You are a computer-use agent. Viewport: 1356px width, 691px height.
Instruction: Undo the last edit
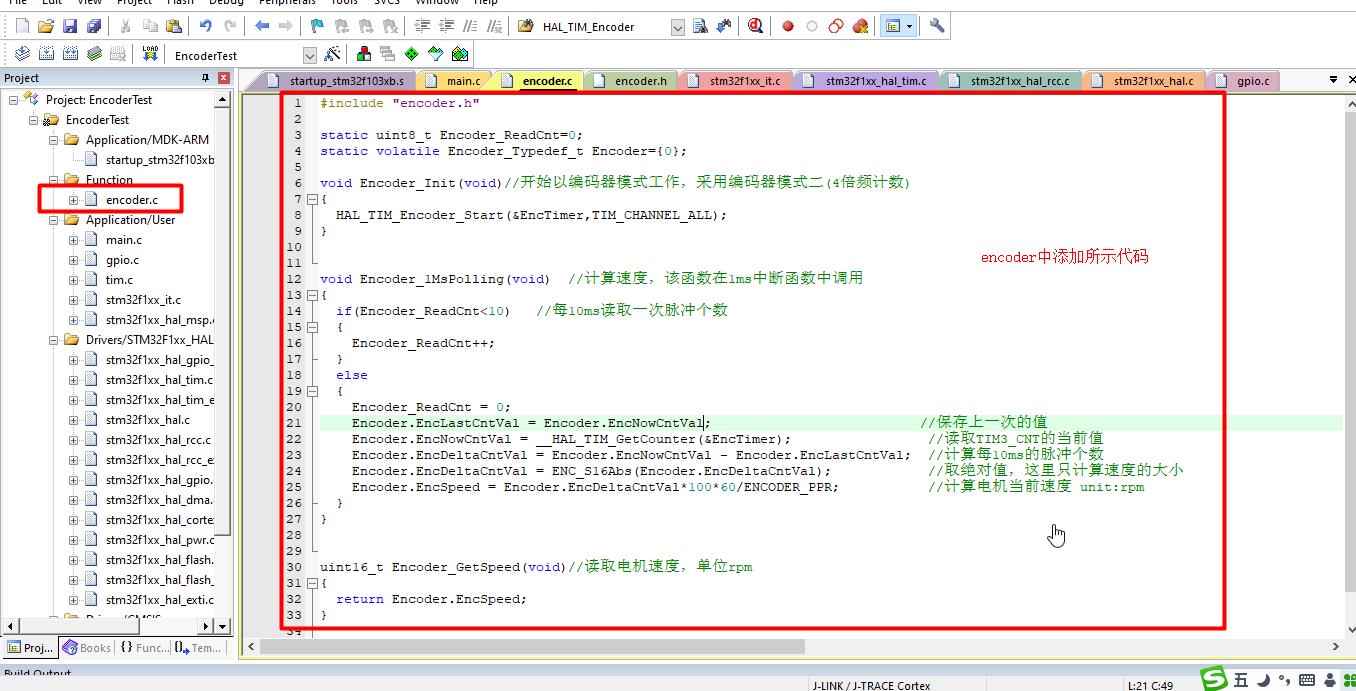point(205,27)
